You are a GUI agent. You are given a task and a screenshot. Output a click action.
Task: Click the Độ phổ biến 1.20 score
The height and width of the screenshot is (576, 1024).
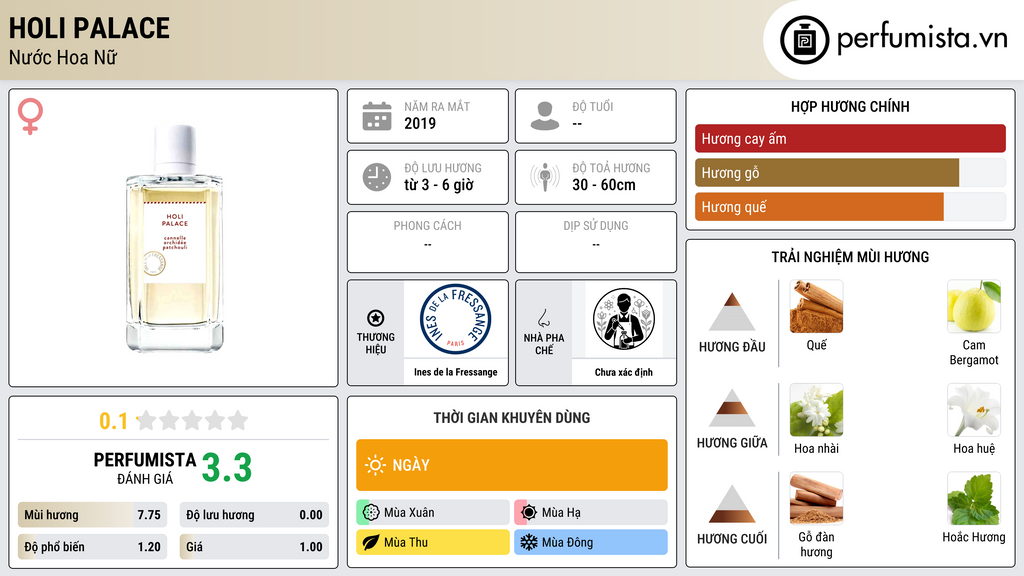(92, 547)
